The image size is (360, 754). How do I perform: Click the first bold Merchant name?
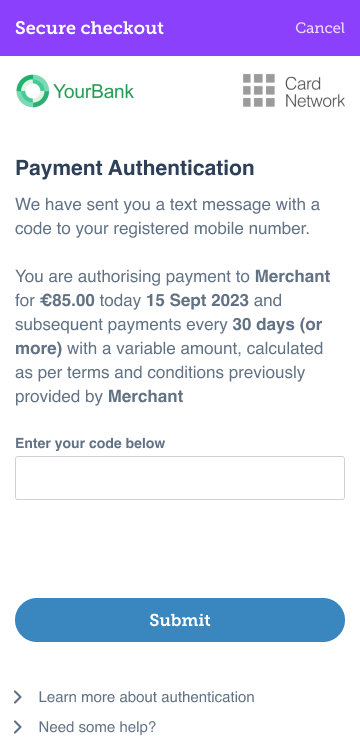tap(293, 276)
